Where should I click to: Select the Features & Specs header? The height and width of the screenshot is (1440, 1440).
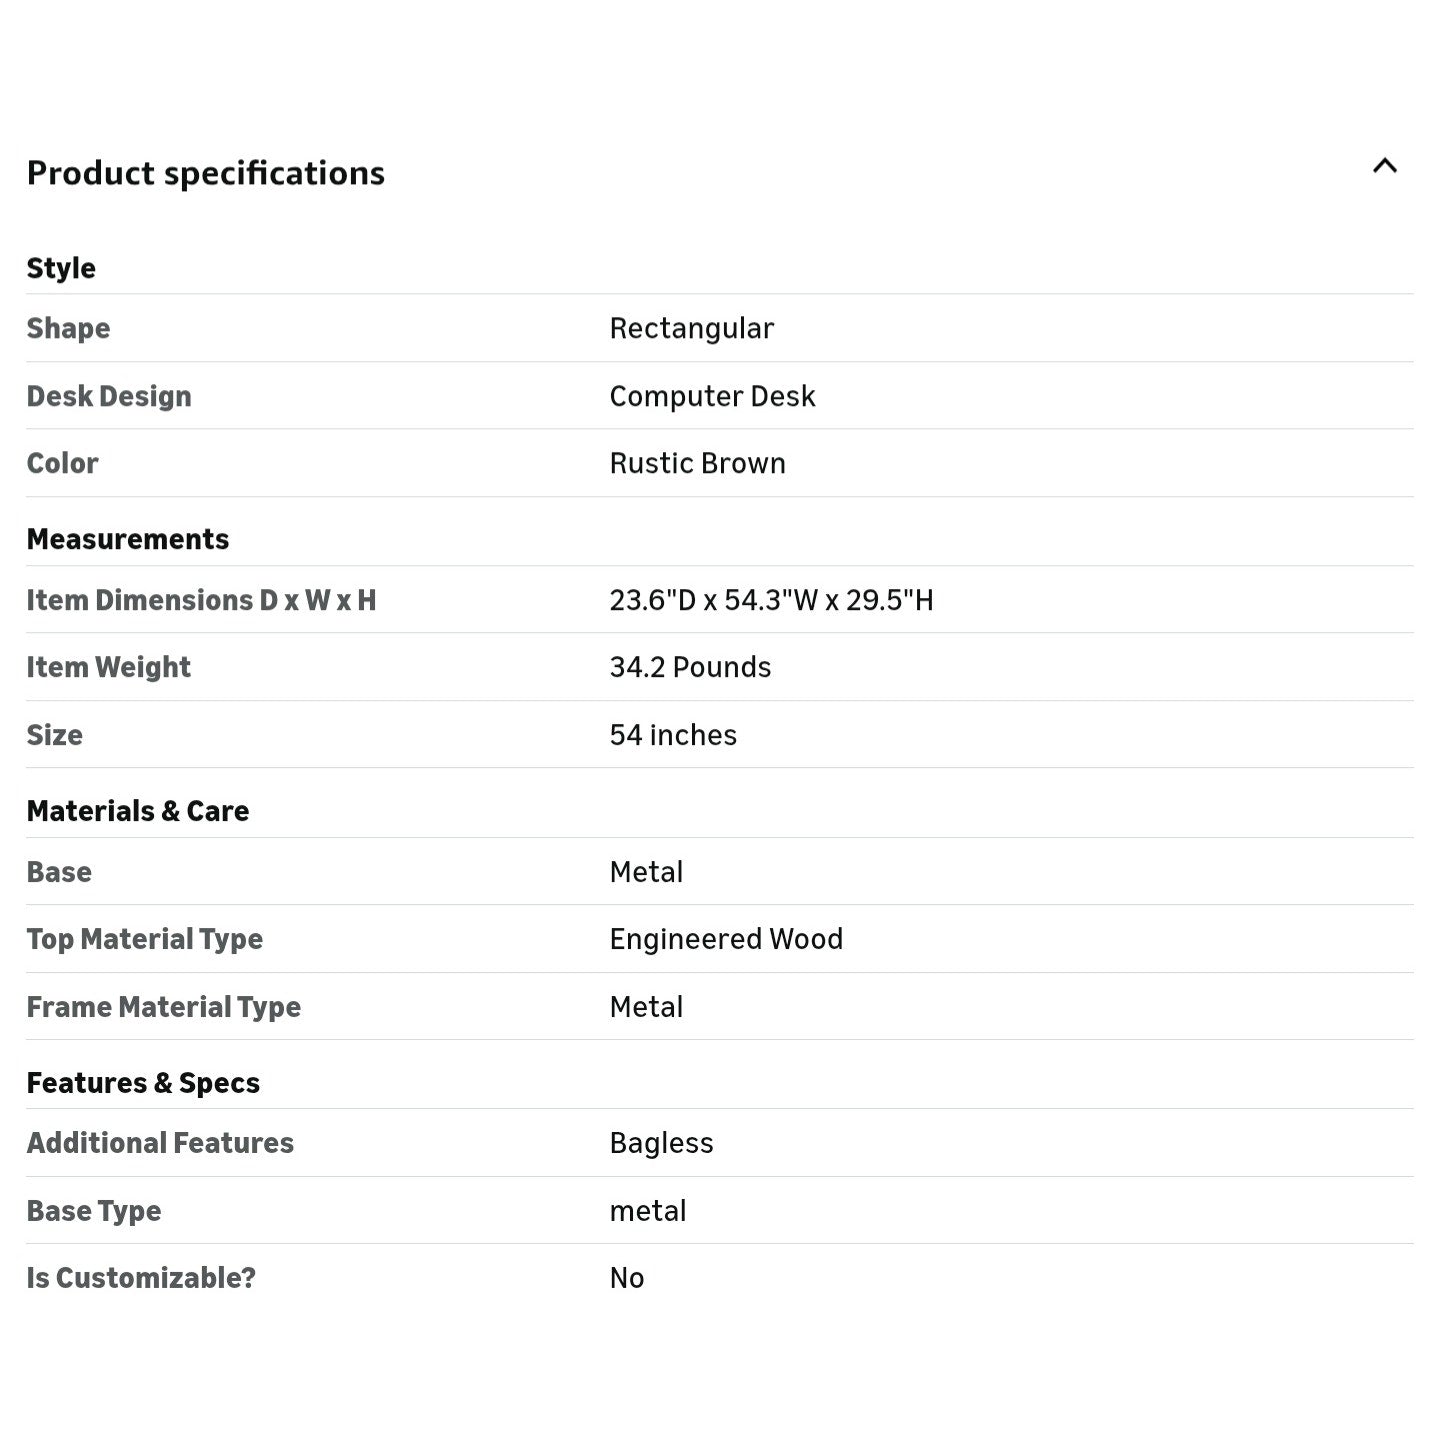[x=143, y=1083]
